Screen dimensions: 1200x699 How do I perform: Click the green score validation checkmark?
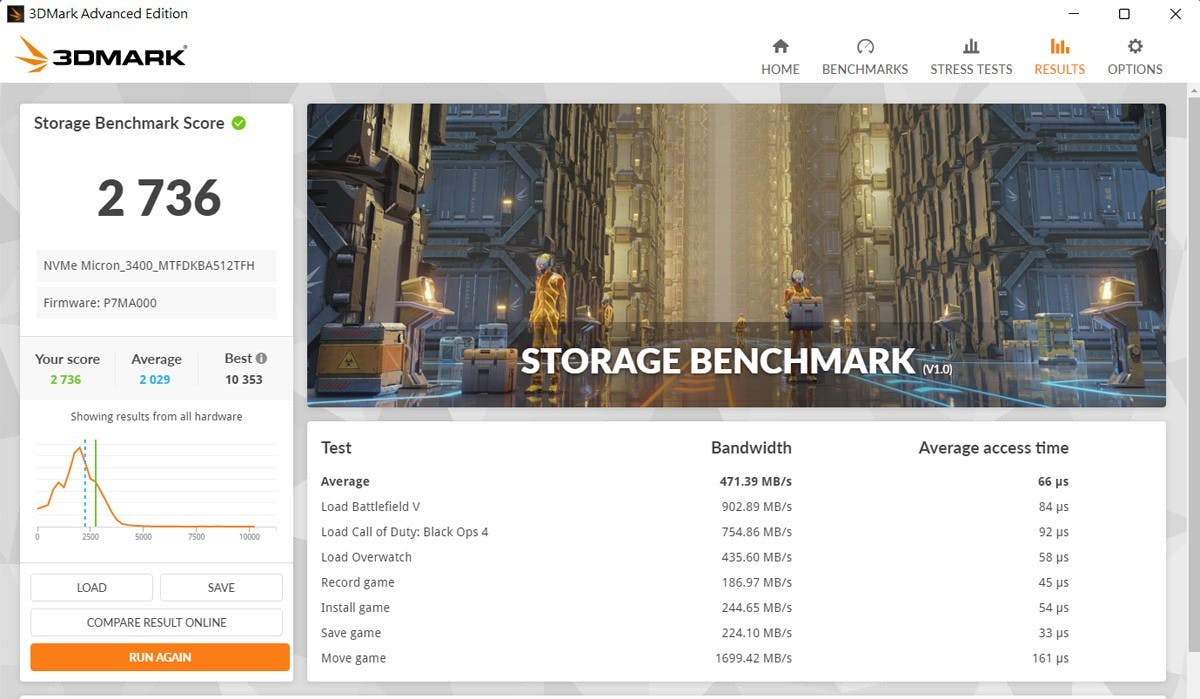[239, 123]
